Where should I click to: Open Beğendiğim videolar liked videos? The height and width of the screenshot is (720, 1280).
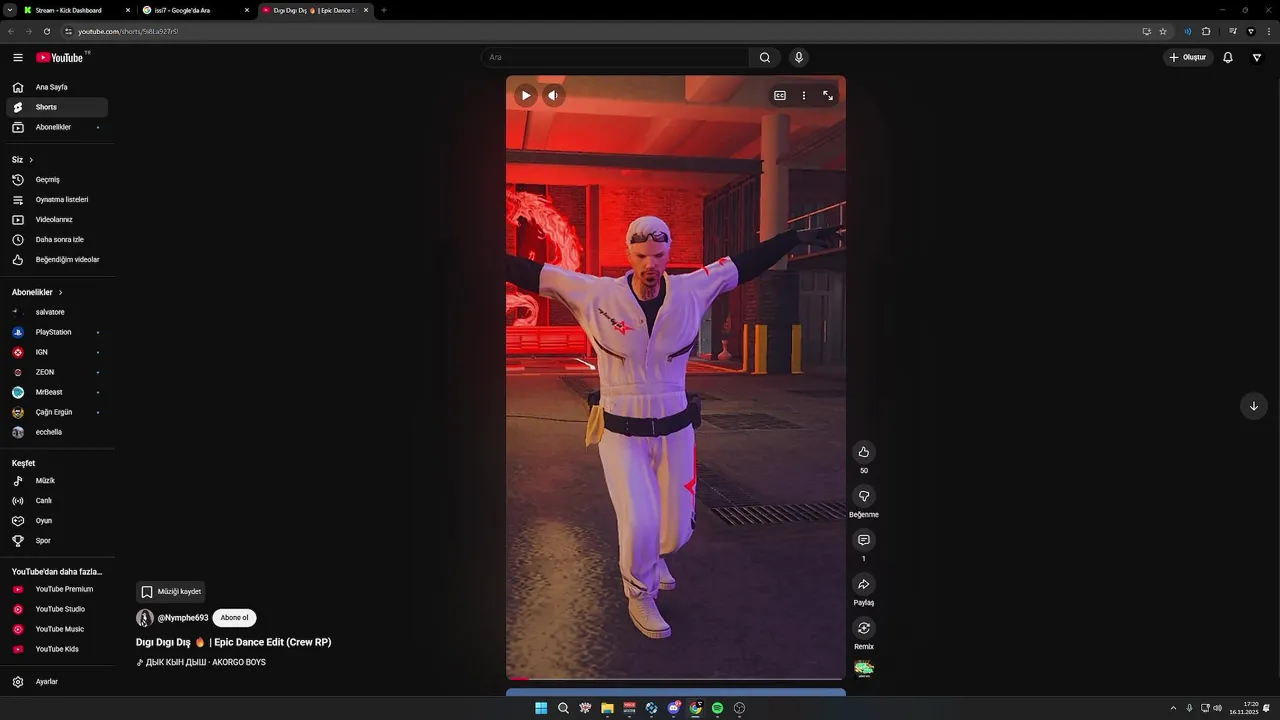[57, 260]
